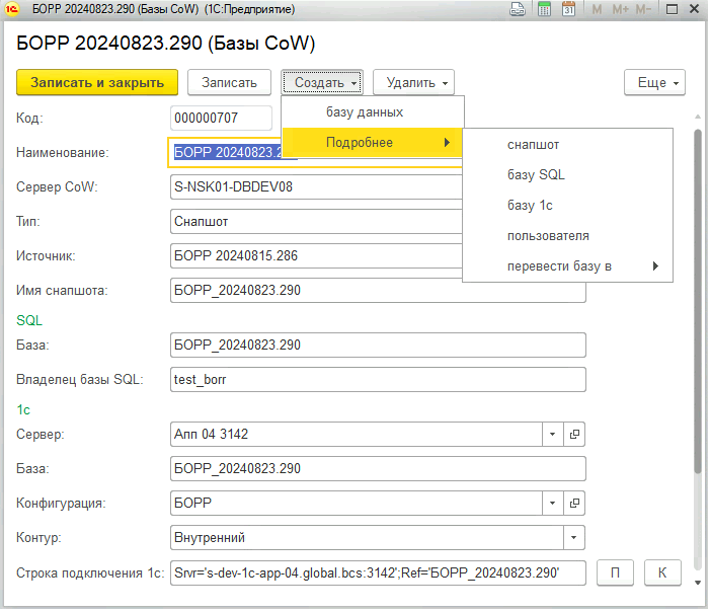This screenshot has width=708, height=609.
Task: Click the scrollbar up arrow
Action: pos(698,117)
